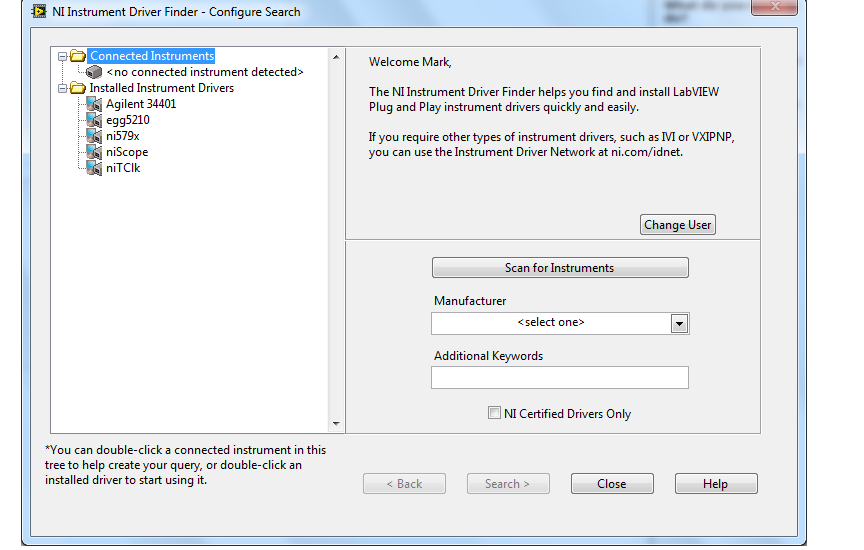Screen dimensions: 864x550
Task: Click the no-connected-instrument device icon
Action: pos(94,72)
